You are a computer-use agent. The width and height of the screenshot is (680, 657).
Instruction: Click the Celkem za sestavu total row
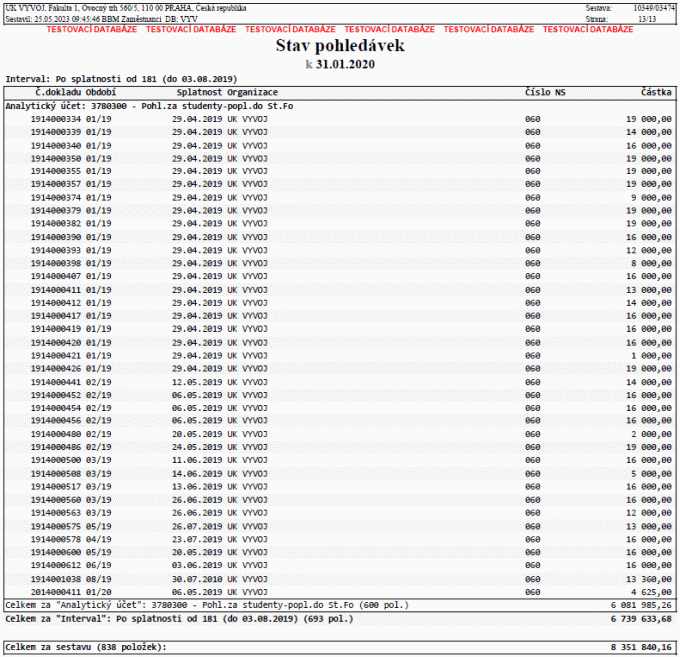pos(340,647)
